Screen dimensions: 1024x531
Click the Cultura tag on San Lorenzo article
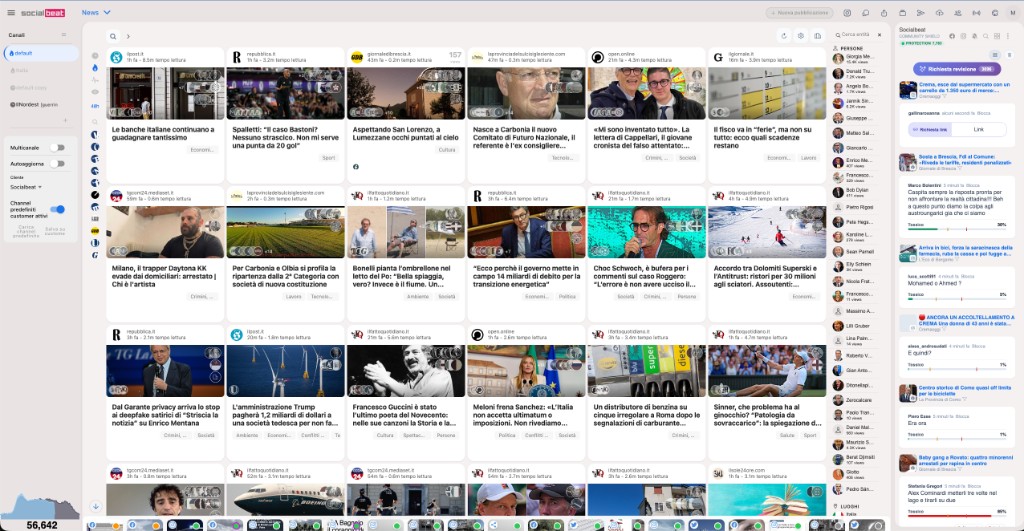click(x=447, y=150)
